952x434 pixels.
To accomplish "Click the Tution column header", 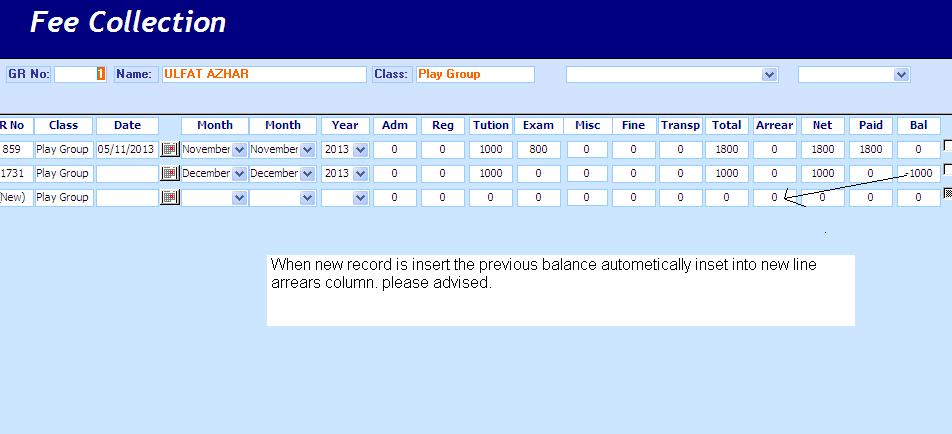I will point(491,126).
